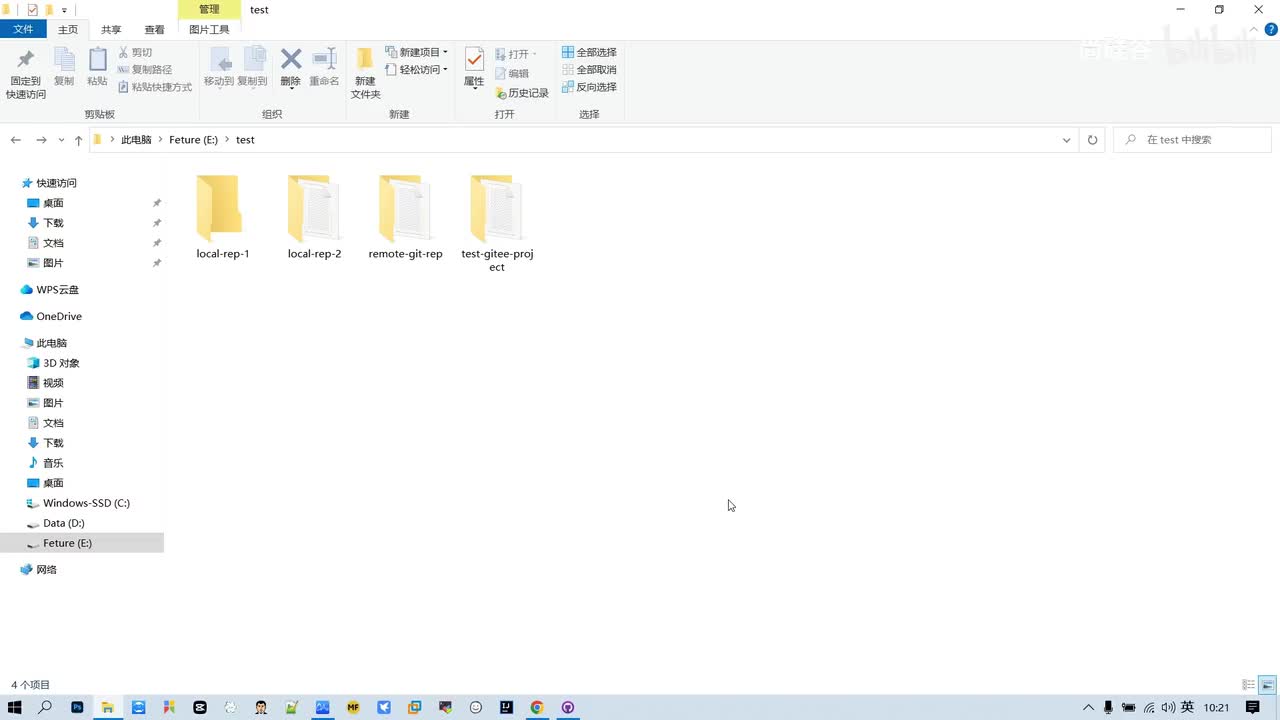Open the Windows Start menu
The image size is (1280, 720).
[14, 707]
